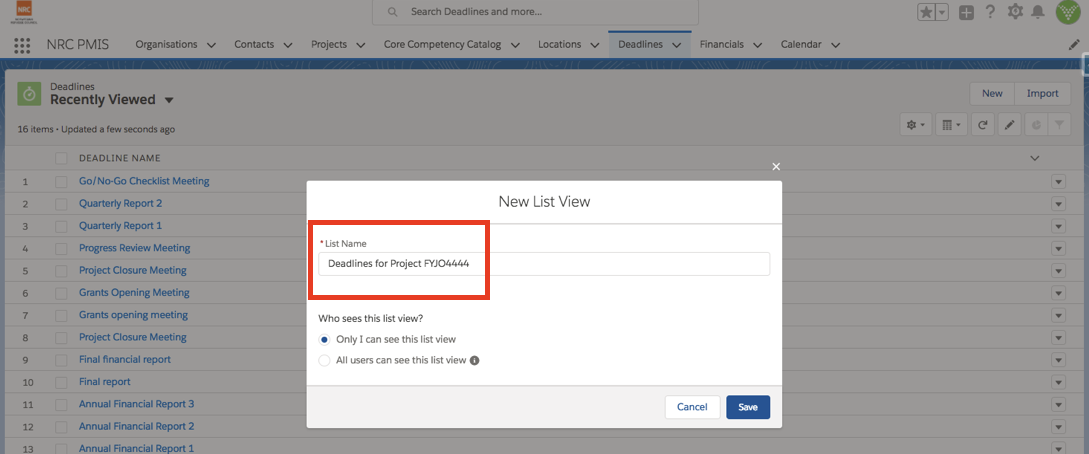The width and height of the screenshot is (1089, 454).
Task: Open the Contacts tab
Action: pyautogui.click(x=254, y=44)
